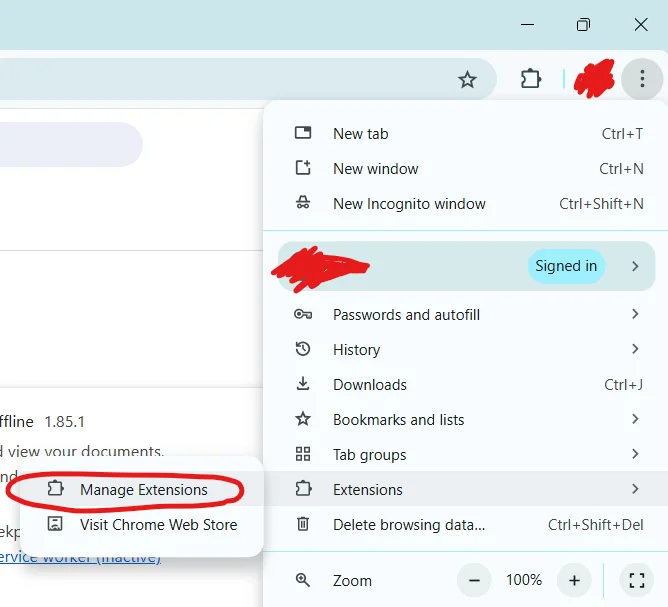Image resolution: width=668 pixels, height=607 pixels.
Task: Click the version number 1.85.1
Action: coord(65,422)
